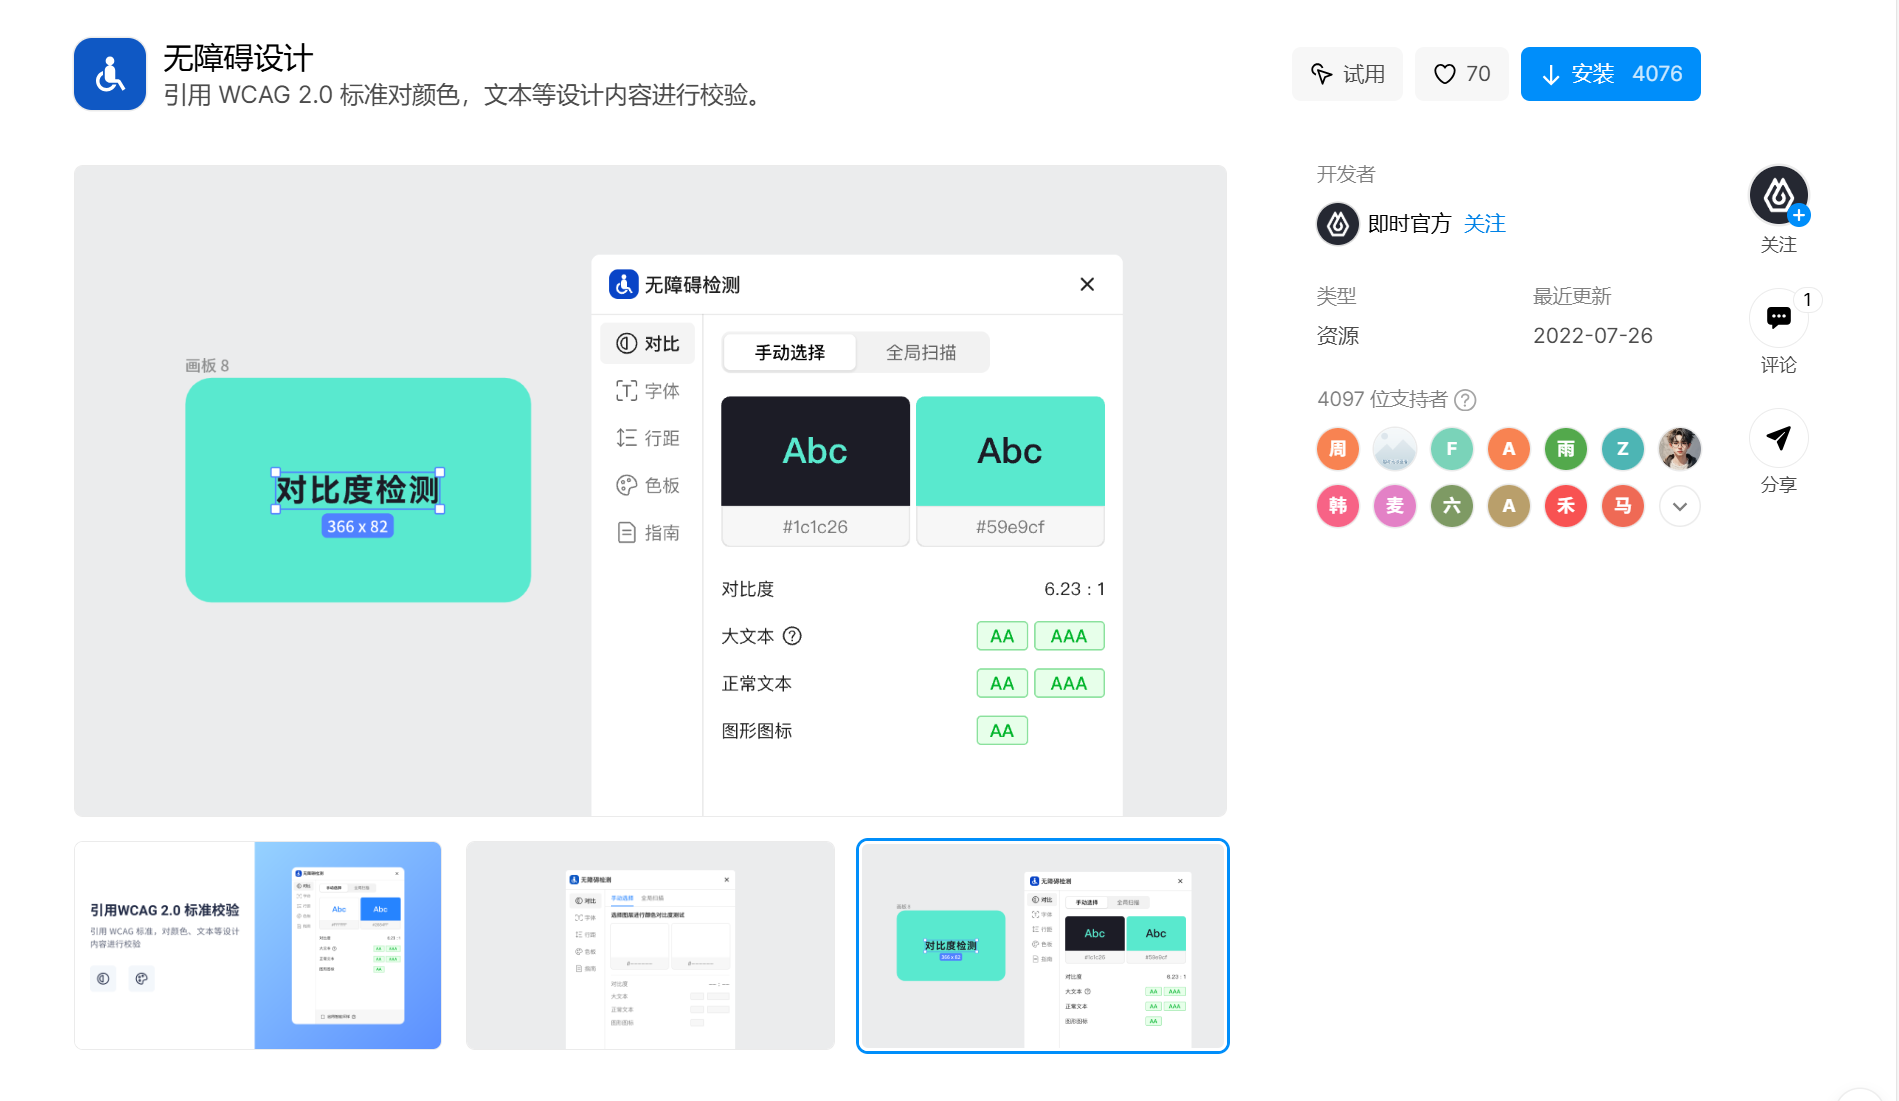Open supporter avatar labeled 马

1623,506
